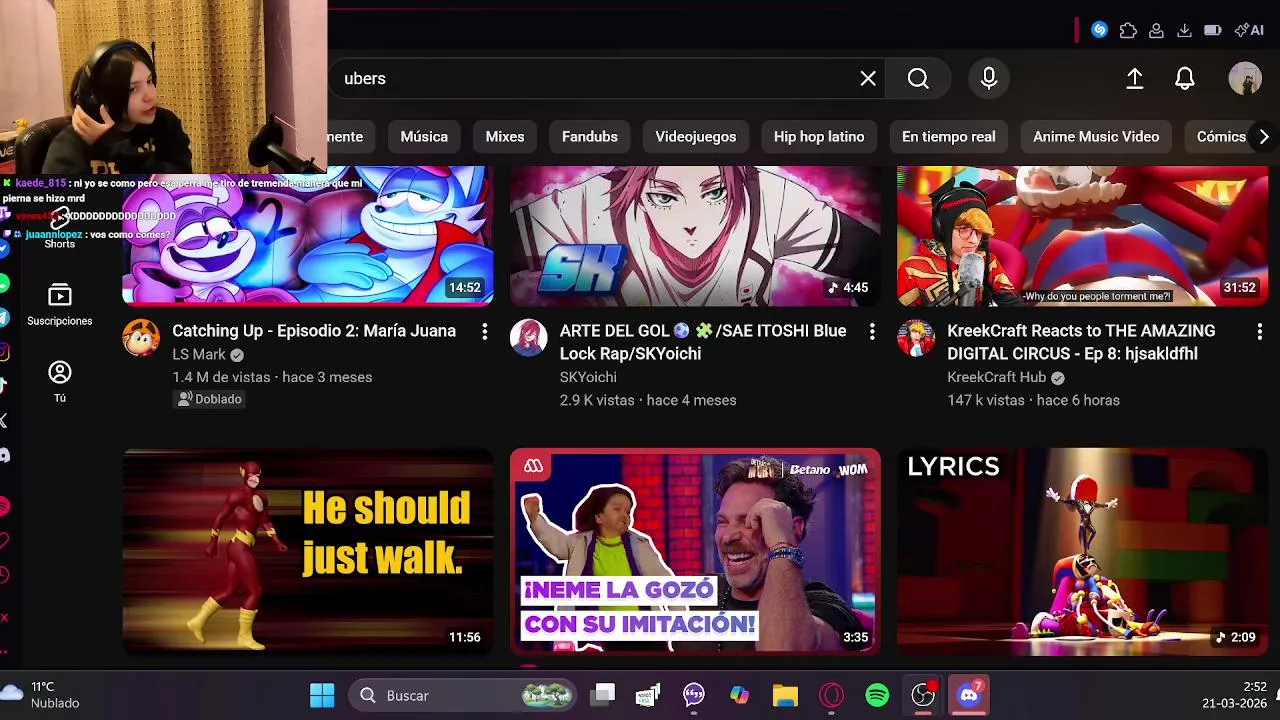Open 'KreekCraft Reacts to THE AMAZING DIGITAL CIRCUS' title
This screenshot has width=1280, height=720.
[1081, 342]
